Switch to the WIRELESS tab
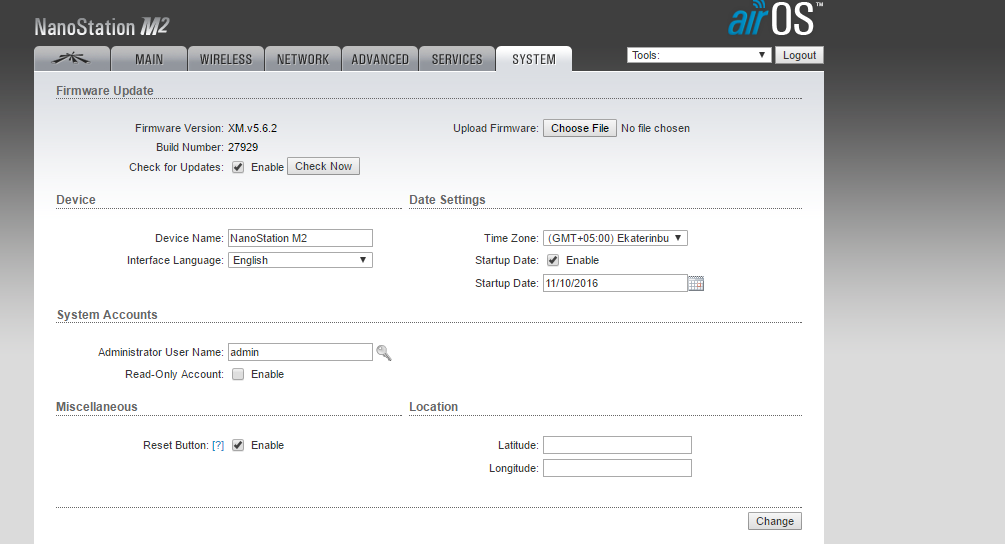The height and width of the screenshot is (544, 1005). 226,59
